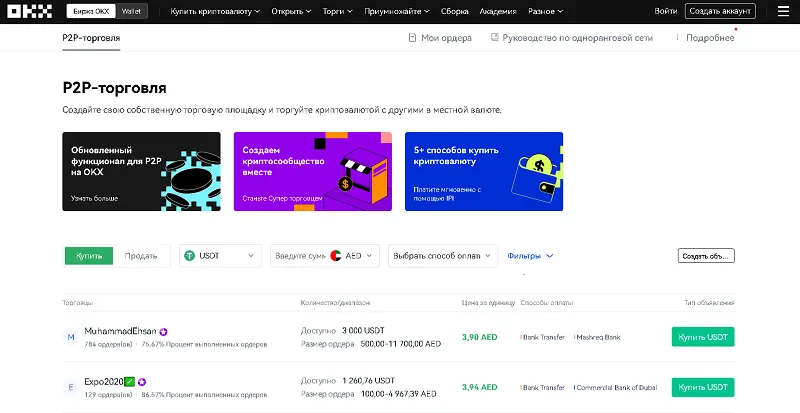Expand the Торги menu
This screenshot has height=413, width=800.
pyautogui.click(x=338, y=11)
